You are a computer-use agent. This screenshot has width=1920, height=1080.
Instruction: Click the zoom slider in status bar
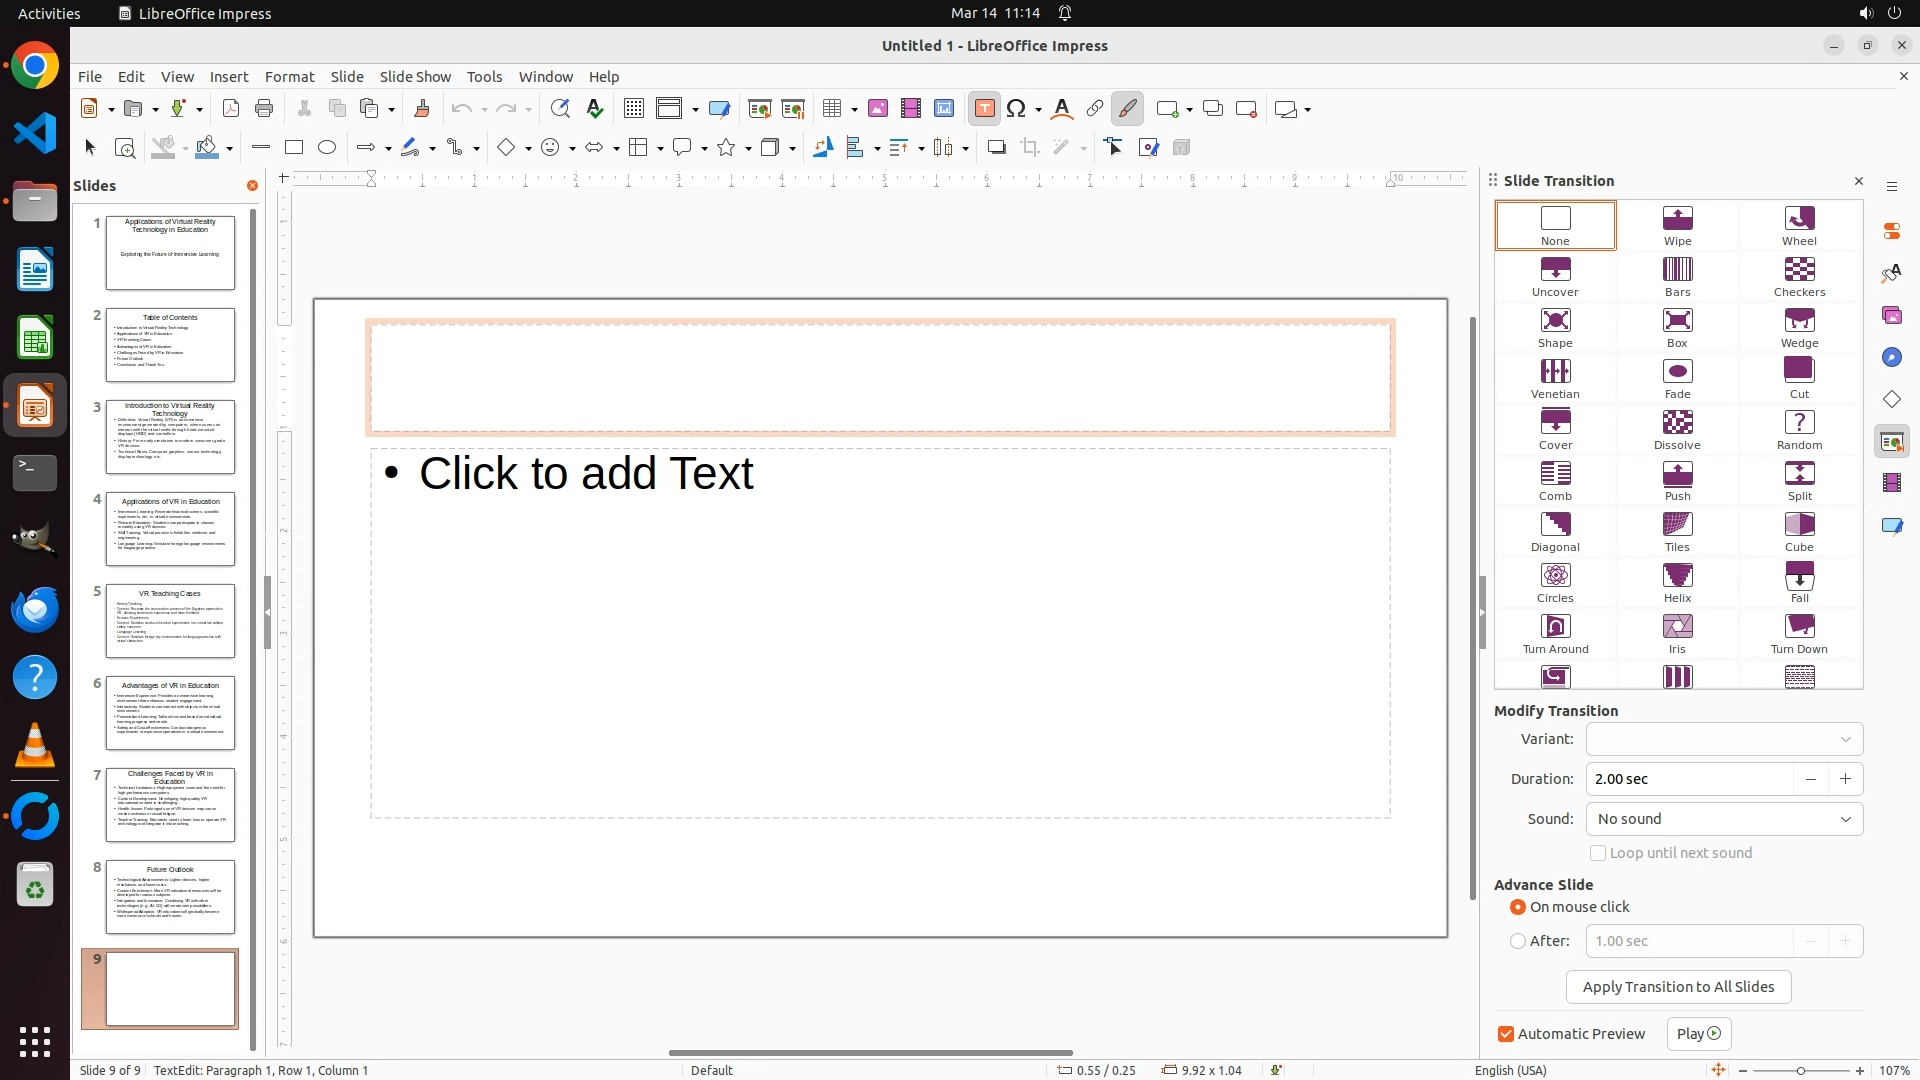click(x=1801, y=1071)
